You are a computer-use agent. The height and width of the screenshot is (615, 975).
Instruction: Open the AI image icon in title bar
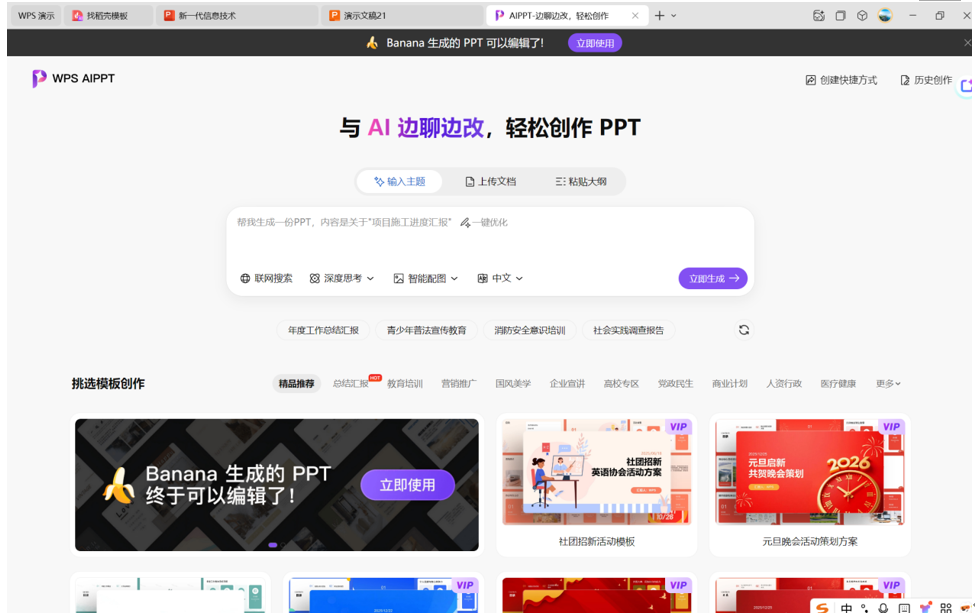click(819, 16)
